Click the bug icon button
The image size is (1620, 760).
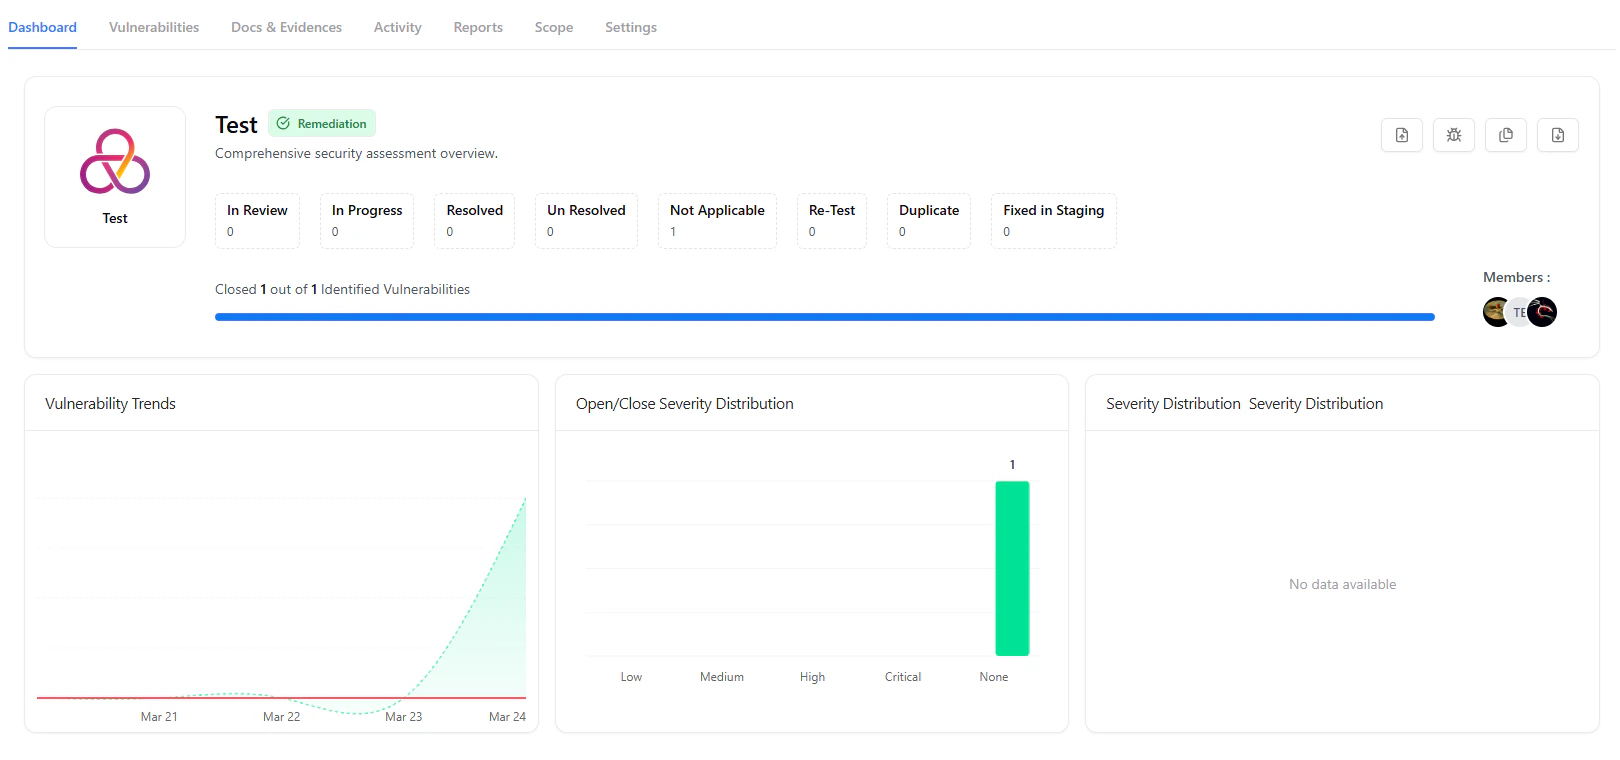[x=1454, y=135]
